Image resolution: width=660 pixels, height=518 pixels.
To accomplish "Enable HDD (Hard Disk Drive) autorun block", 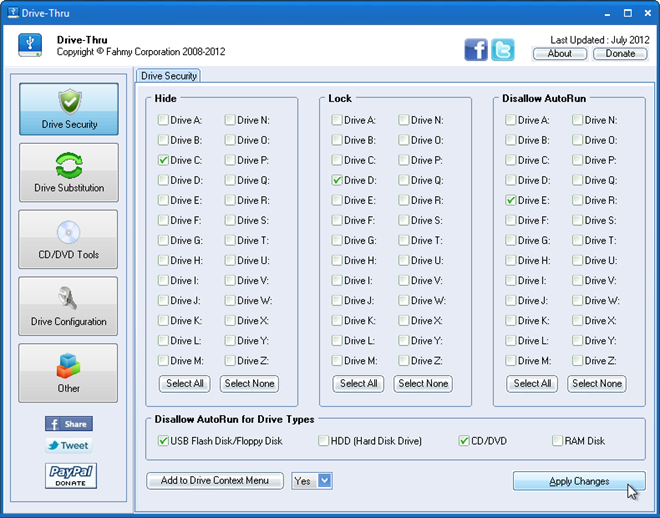I will tap(324, 440).
